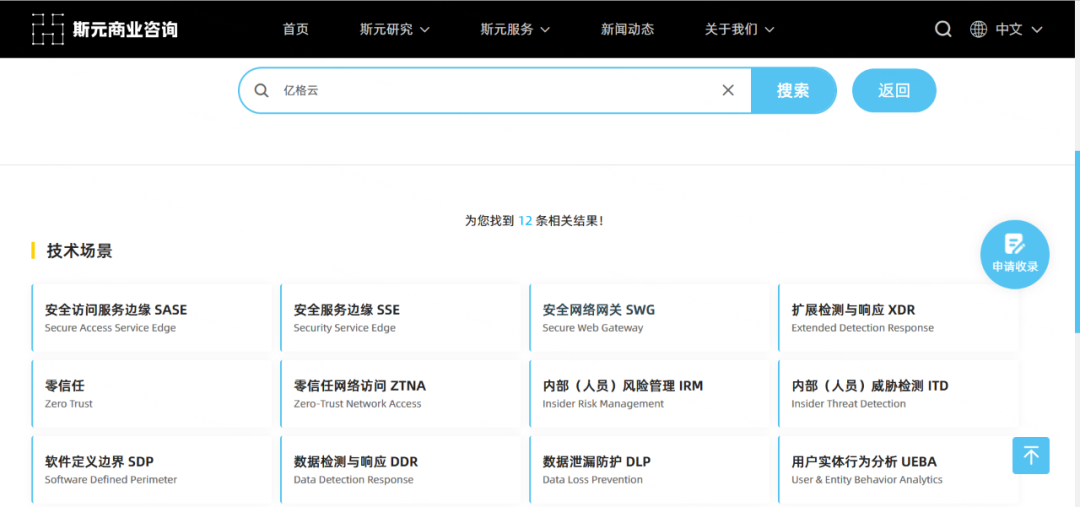
Task: Click the 返回 button
Action: click(894, 90)
